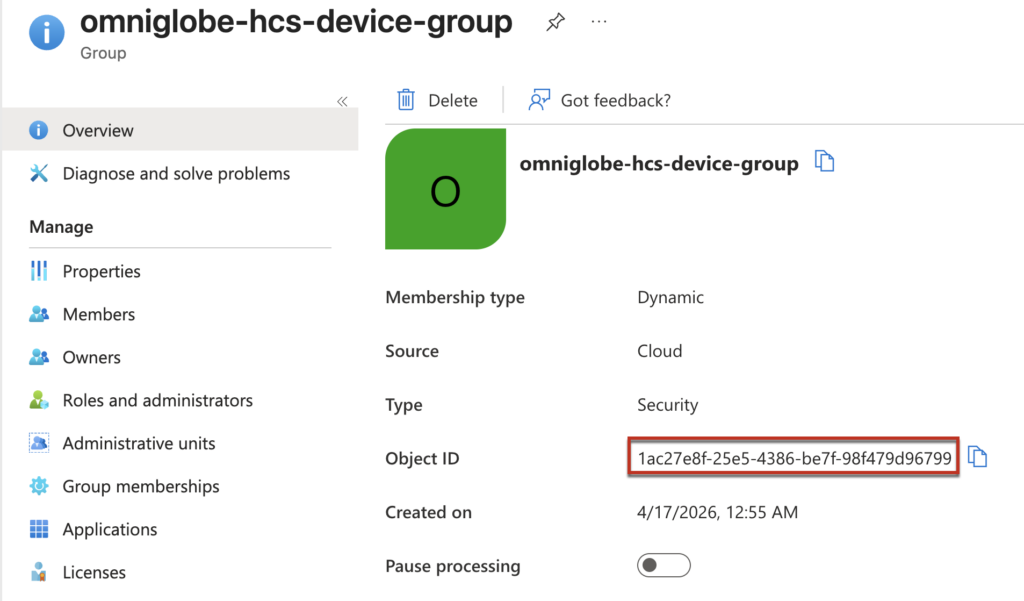View Licenses for this group
Screen dimensions: 1024x601
click(94, 572)
